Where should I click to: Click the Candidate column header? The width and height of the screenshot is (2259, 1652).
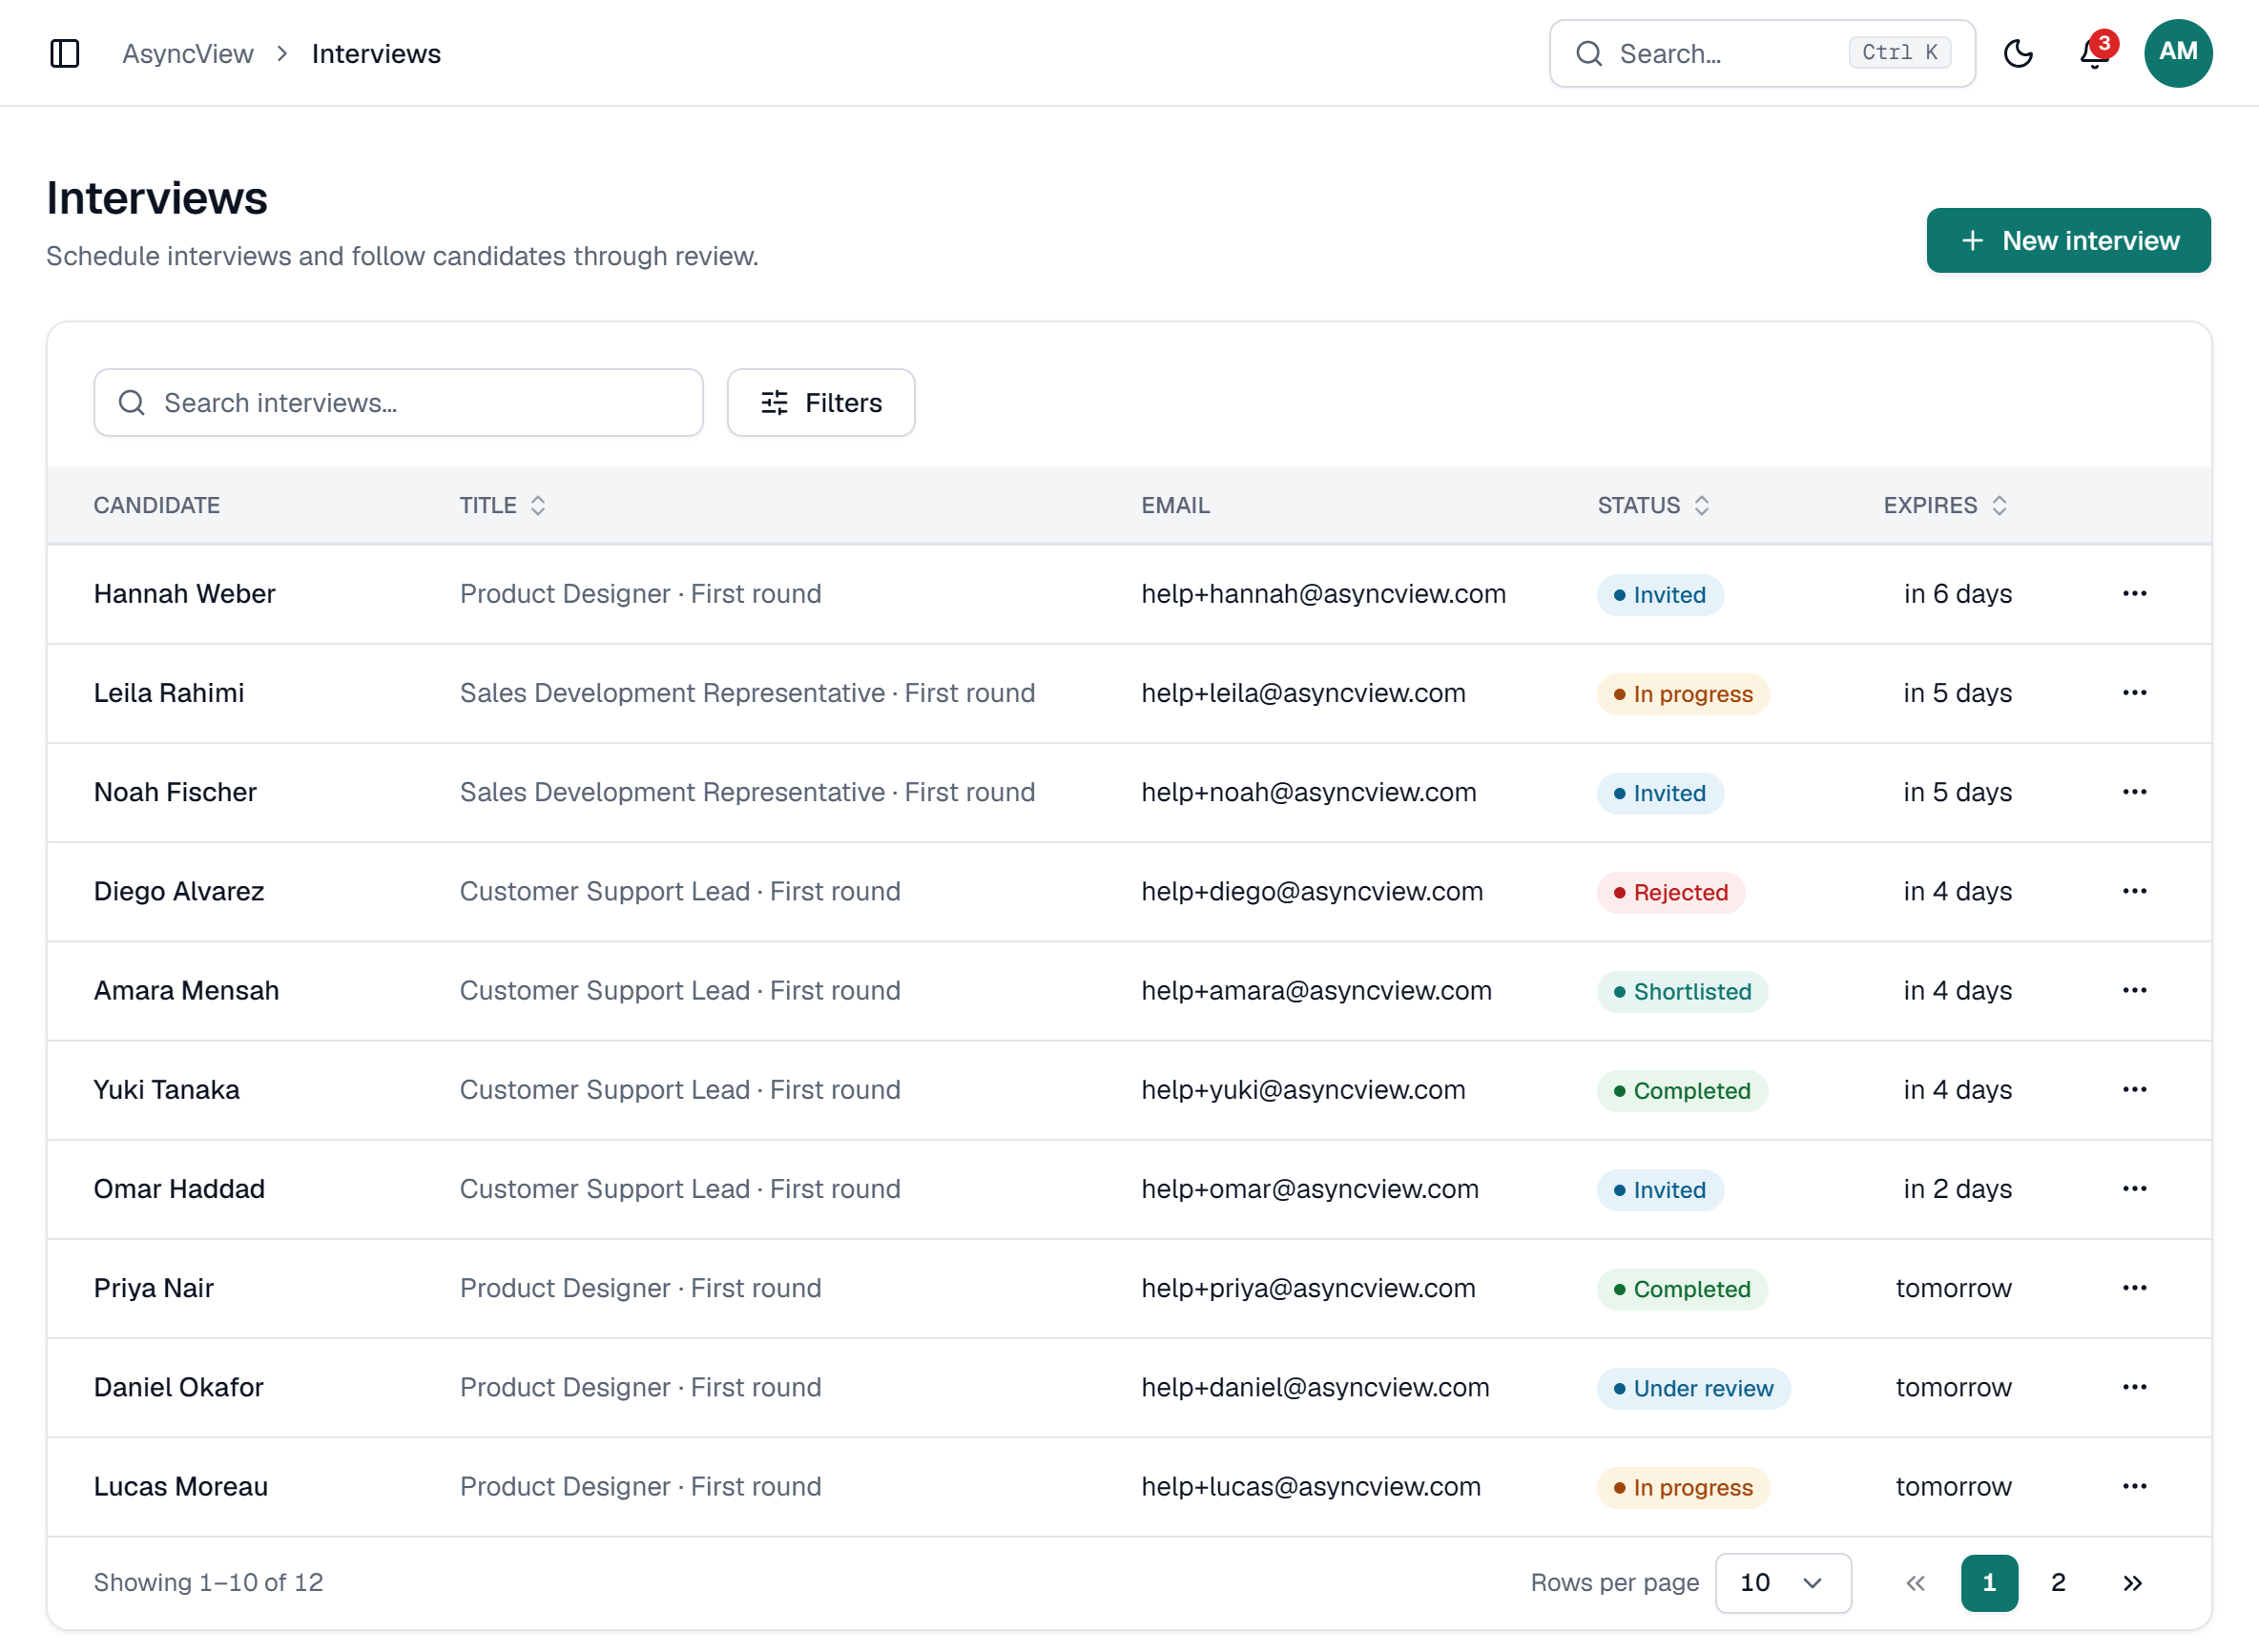pyautogui.click(x=157, y=505)
